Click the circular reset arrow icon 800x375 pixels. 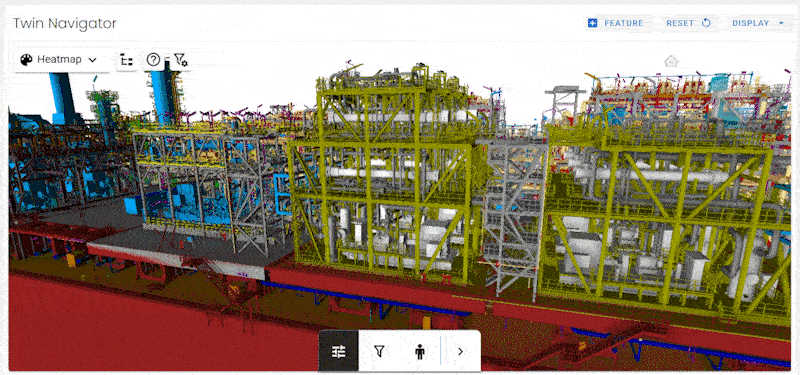(x=706, y=23)
